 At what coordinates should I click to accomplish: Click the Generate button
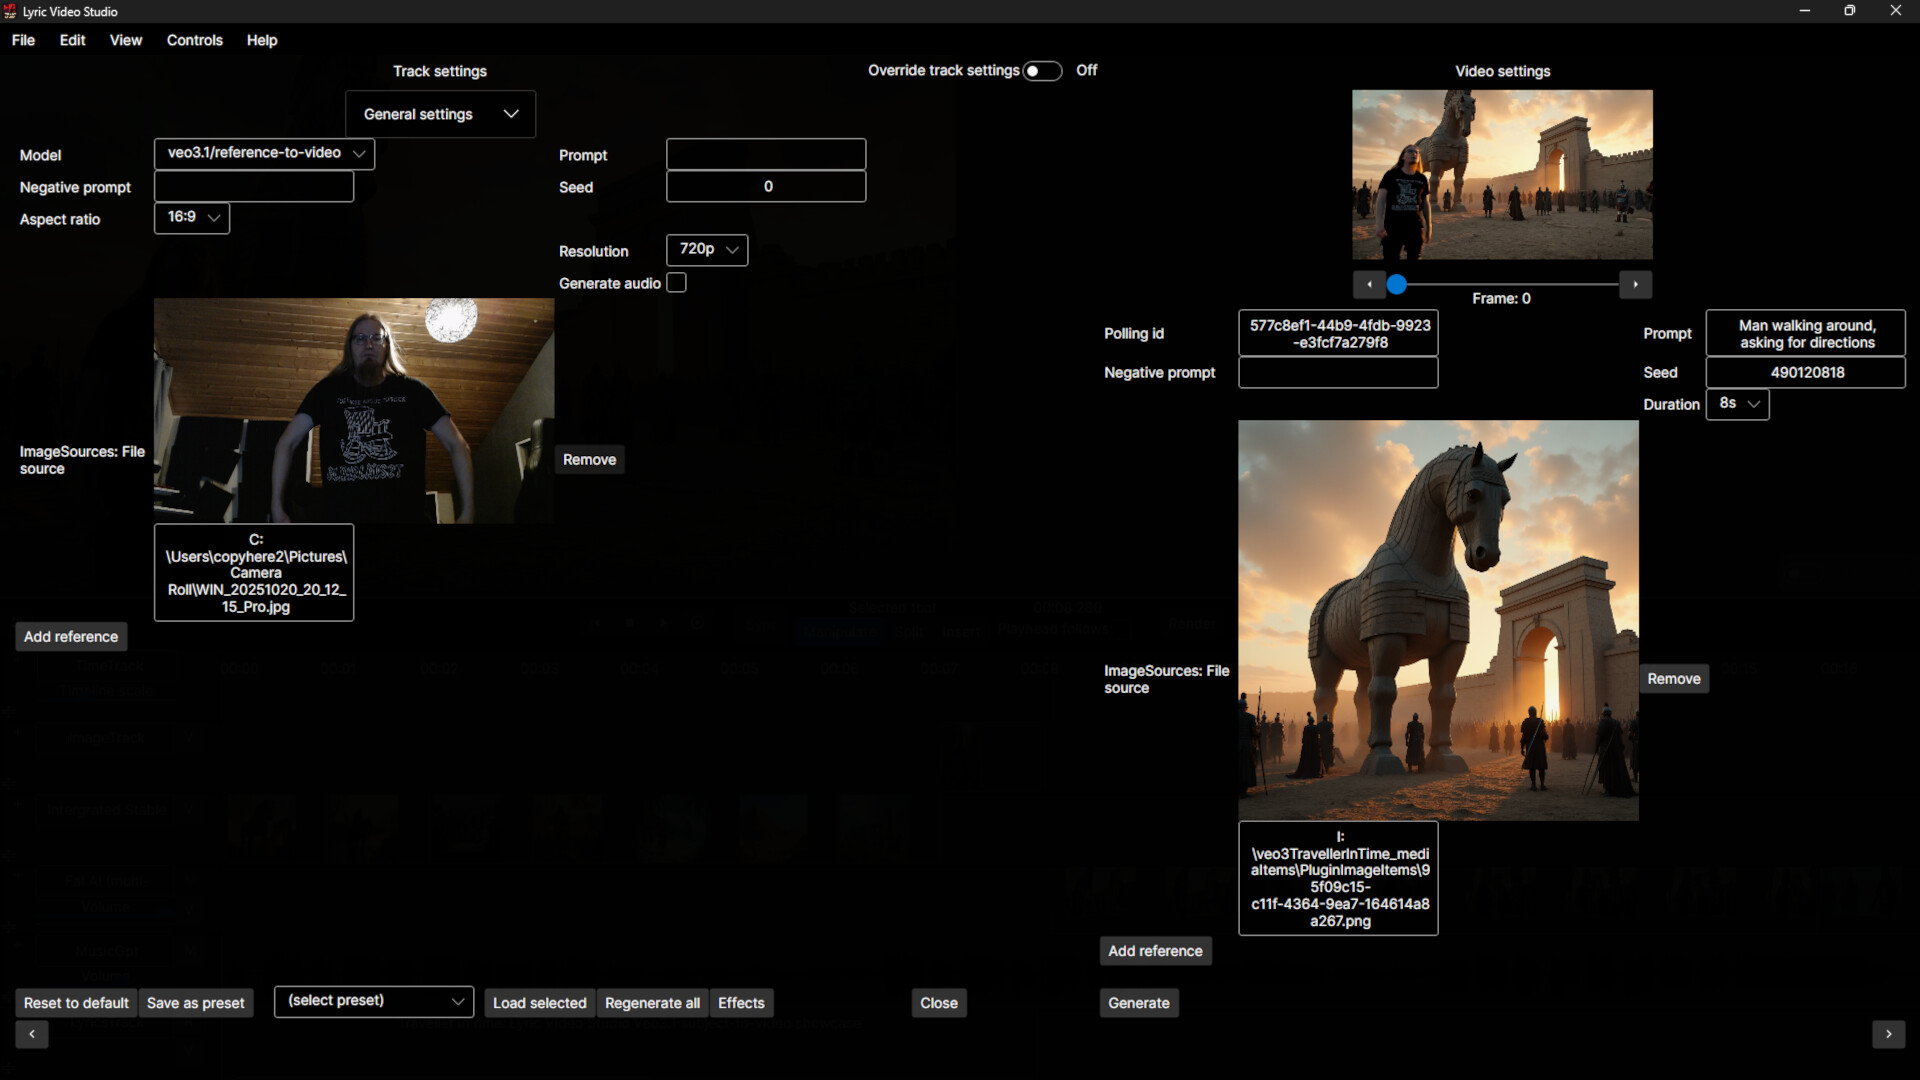[x=1138, y=1002]
